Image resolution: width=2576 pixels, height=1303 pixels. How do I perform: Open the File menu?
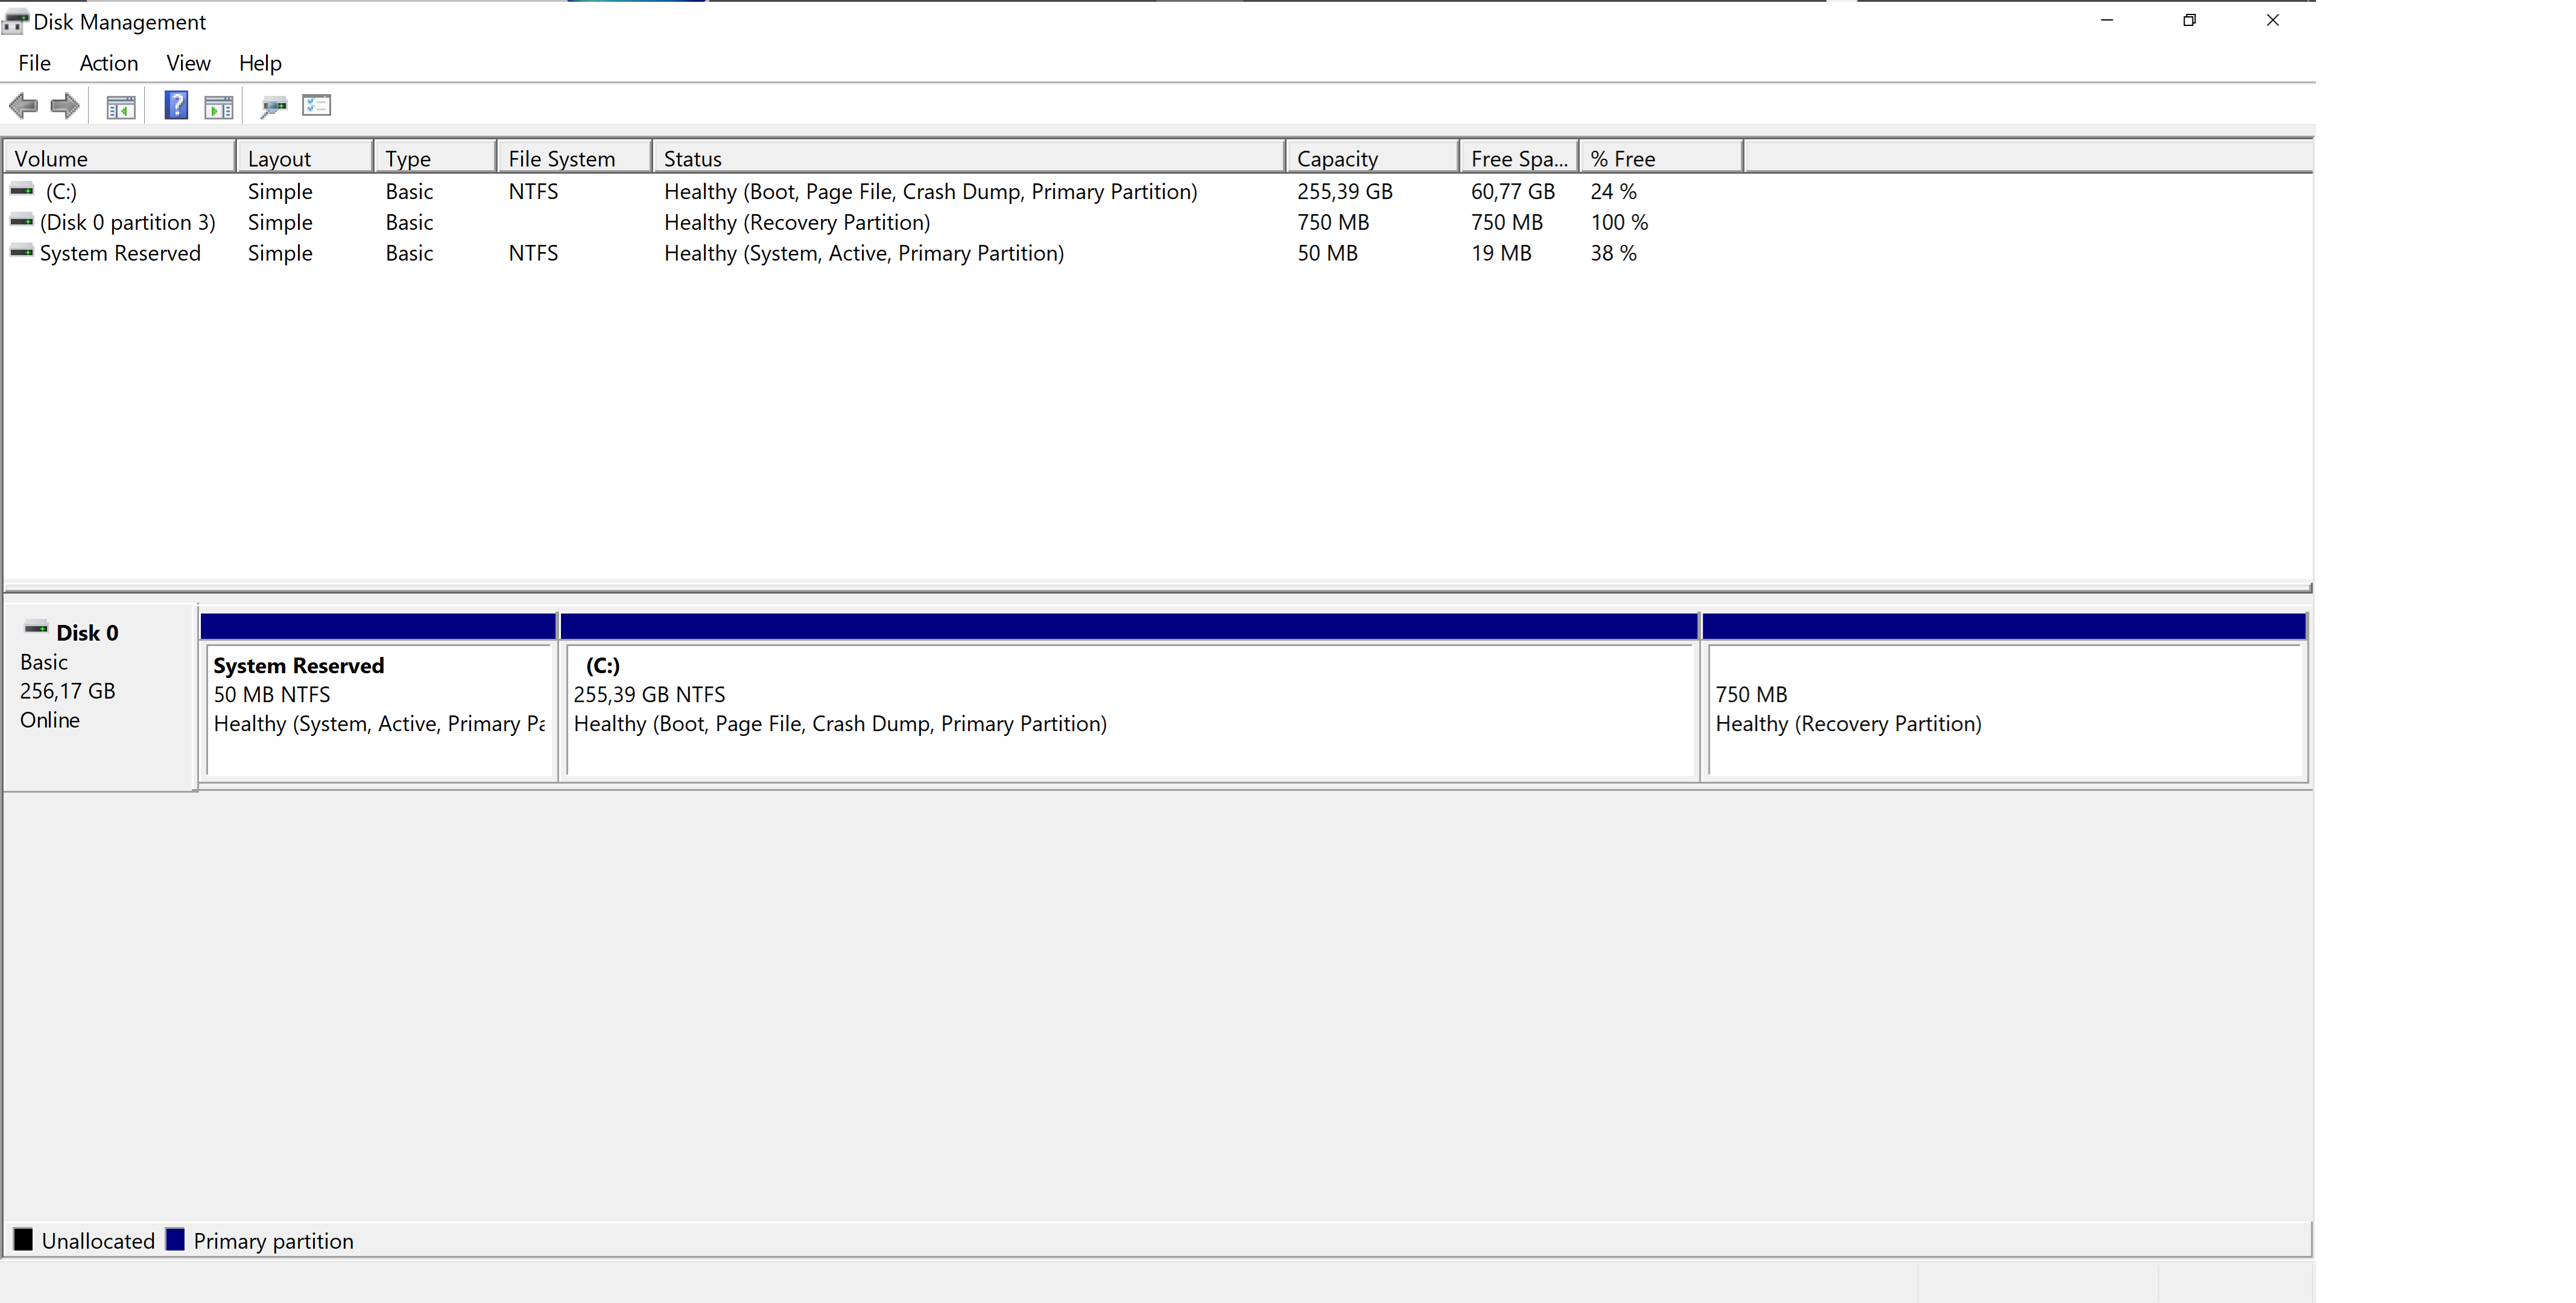pyautogui.click(x=34, y=63)
